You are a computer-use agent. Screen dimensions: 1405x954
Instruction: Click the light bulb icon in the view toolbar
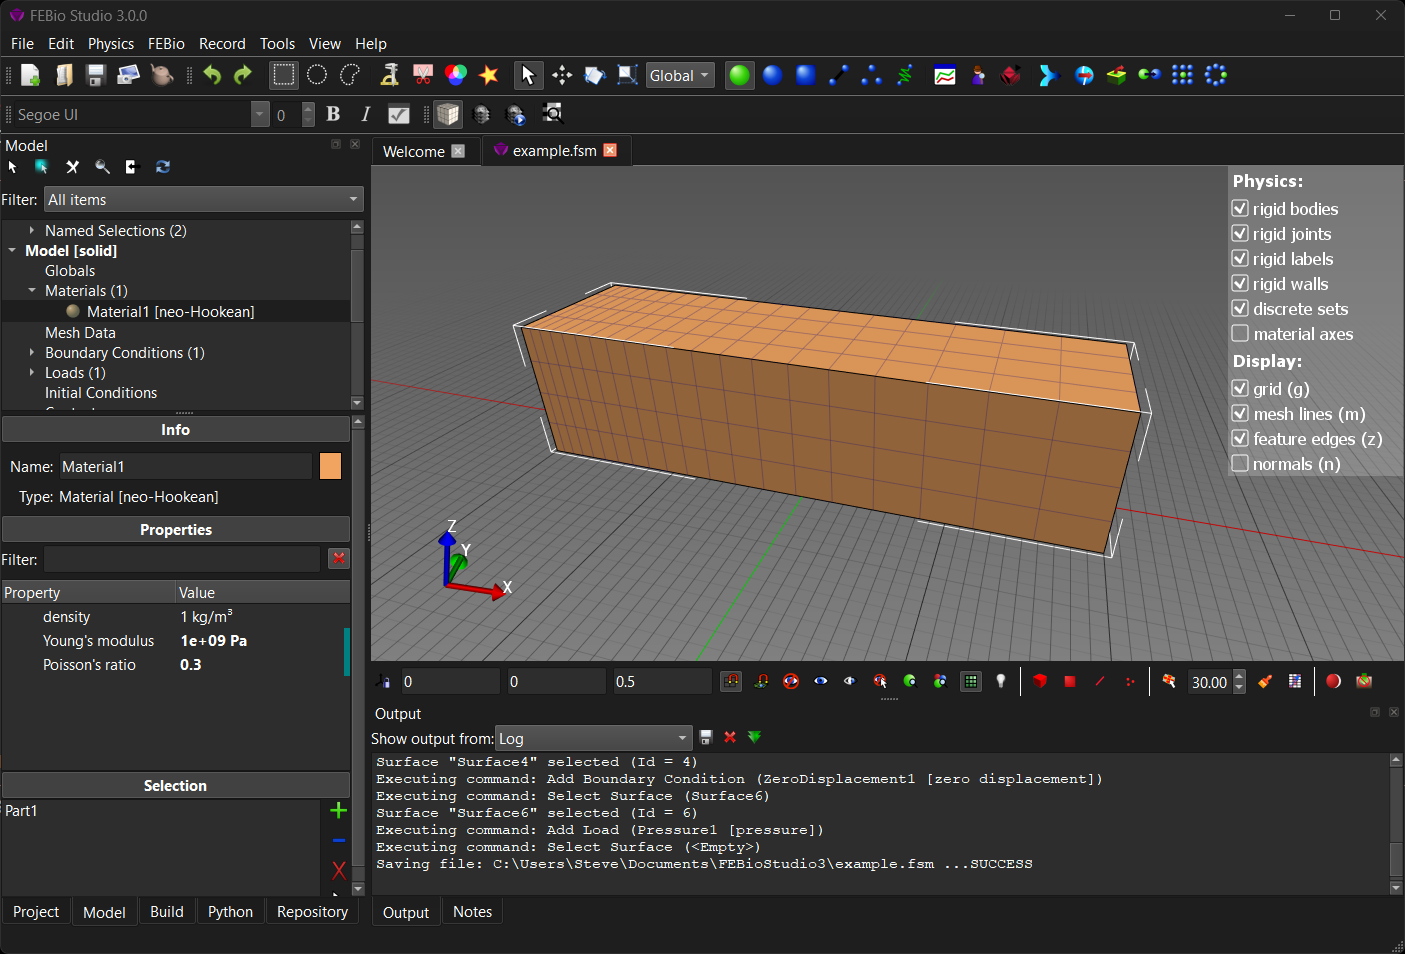click(x=1001, y=681)
